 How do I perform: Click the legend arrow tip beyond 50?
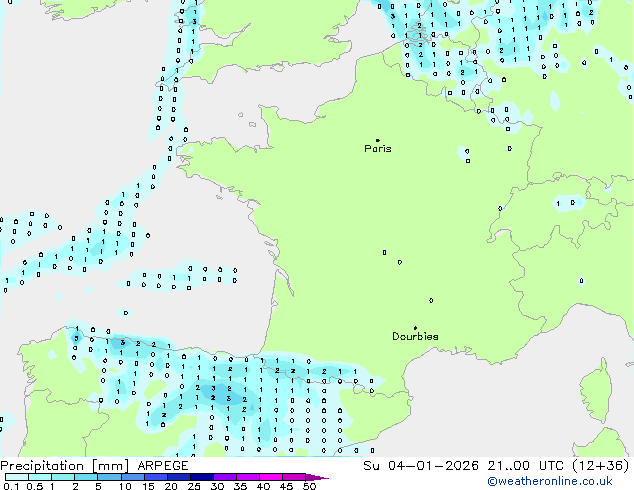(x=317, y=477)
